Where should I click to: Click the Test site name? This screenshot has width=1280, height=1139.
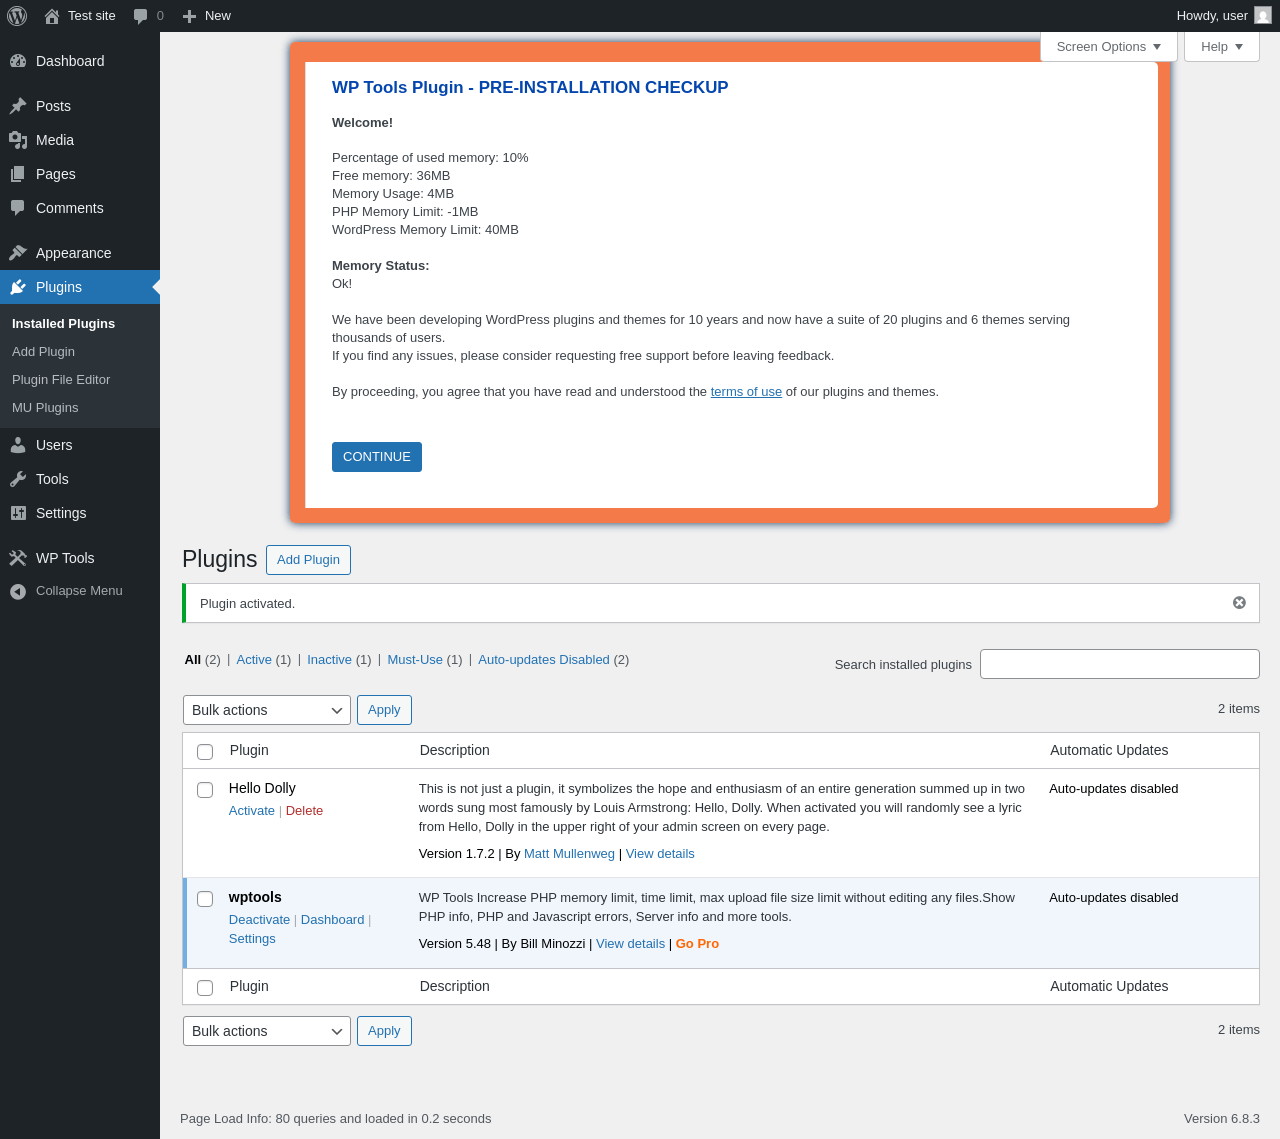[92, 16]
